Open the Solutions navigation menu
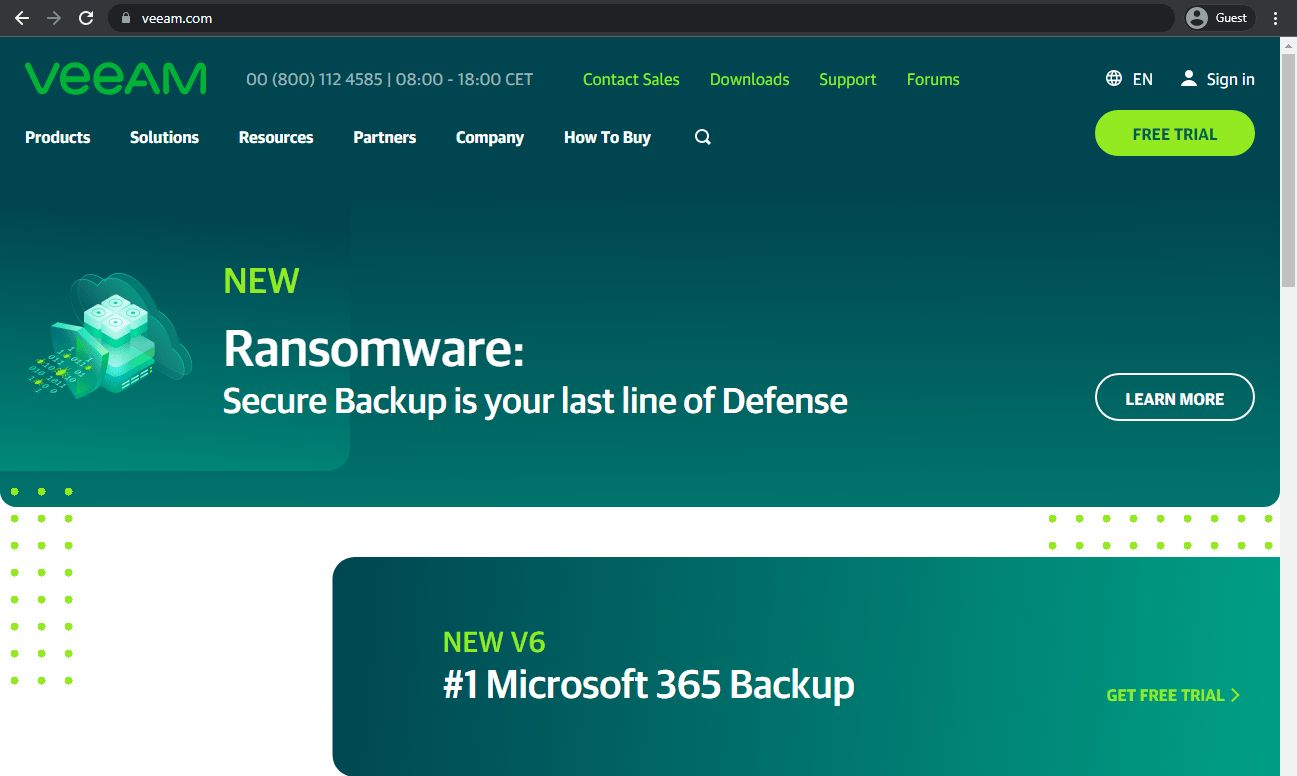 pos(164,137)
